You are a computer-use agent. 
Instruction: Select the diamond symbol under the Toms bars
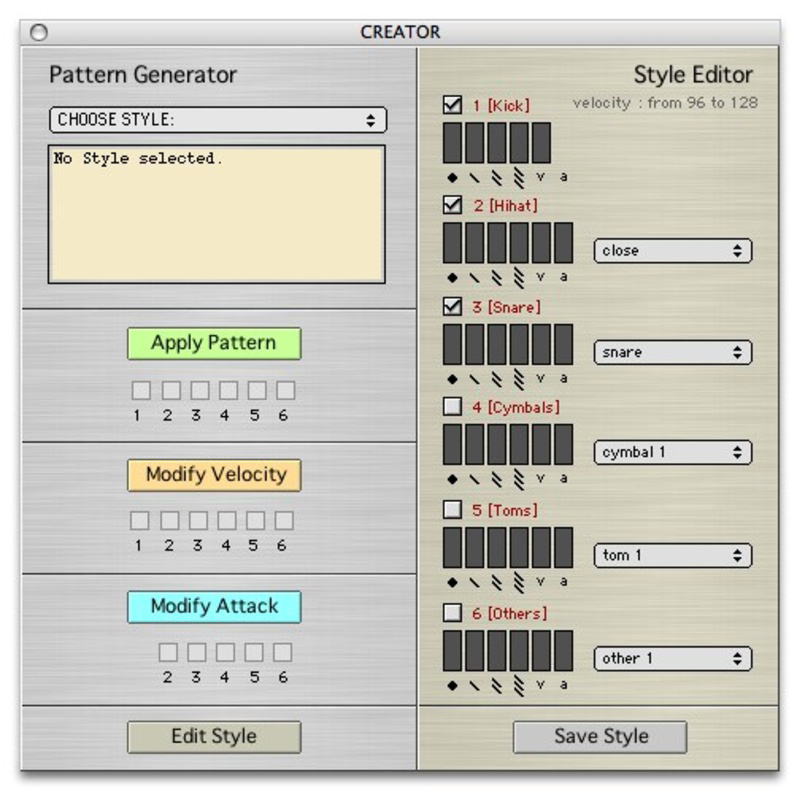click(452, 582)
